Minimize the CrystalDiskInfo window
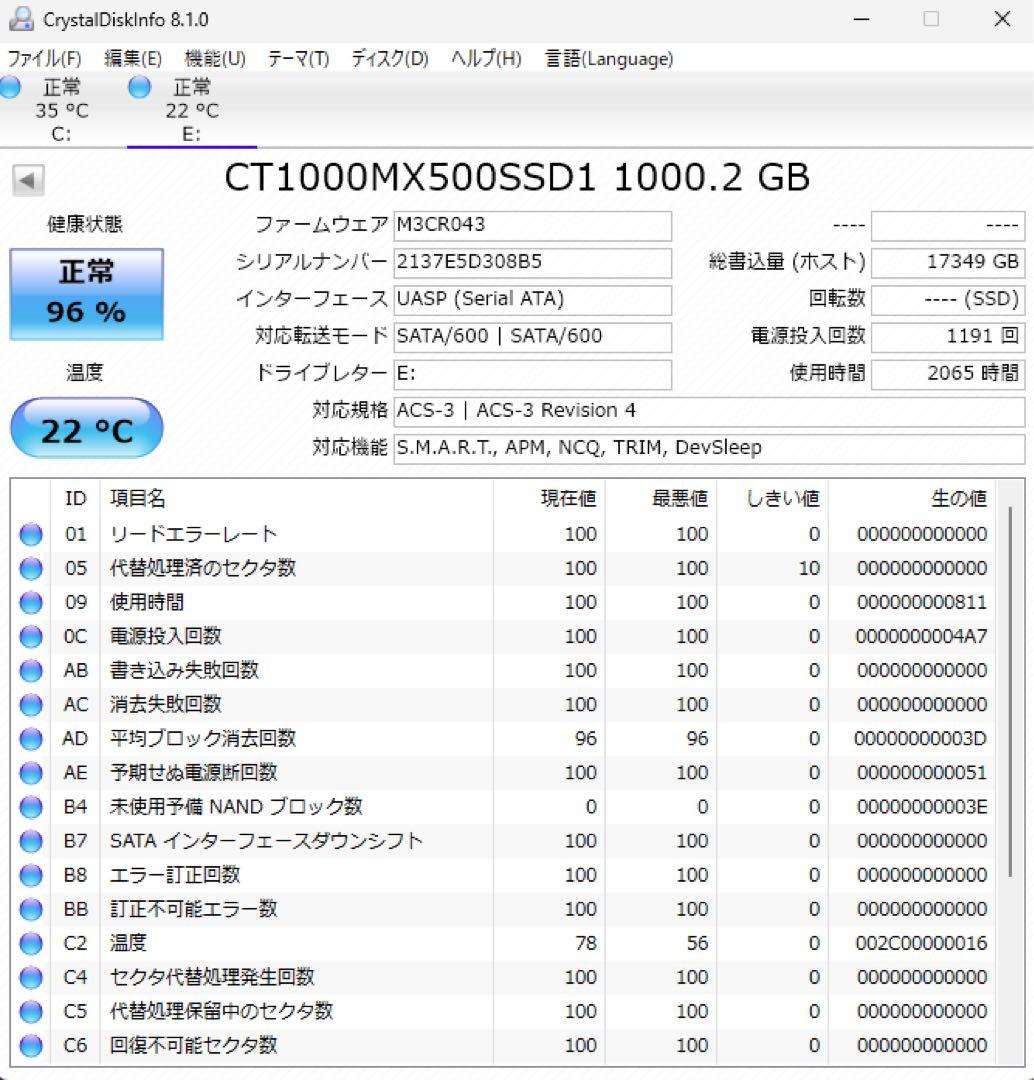Screen dimensions: 1034x1080 tap(861, 19)
